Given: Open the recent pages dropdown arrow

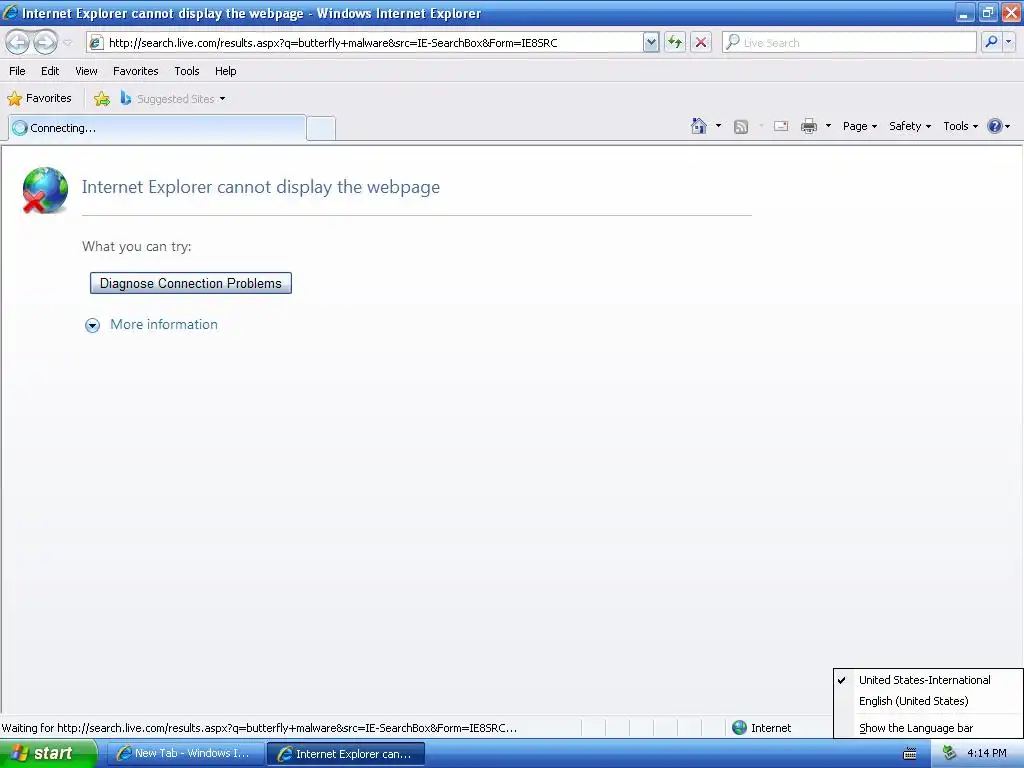Looking at the screenshot, I should (x=67, y=43).
